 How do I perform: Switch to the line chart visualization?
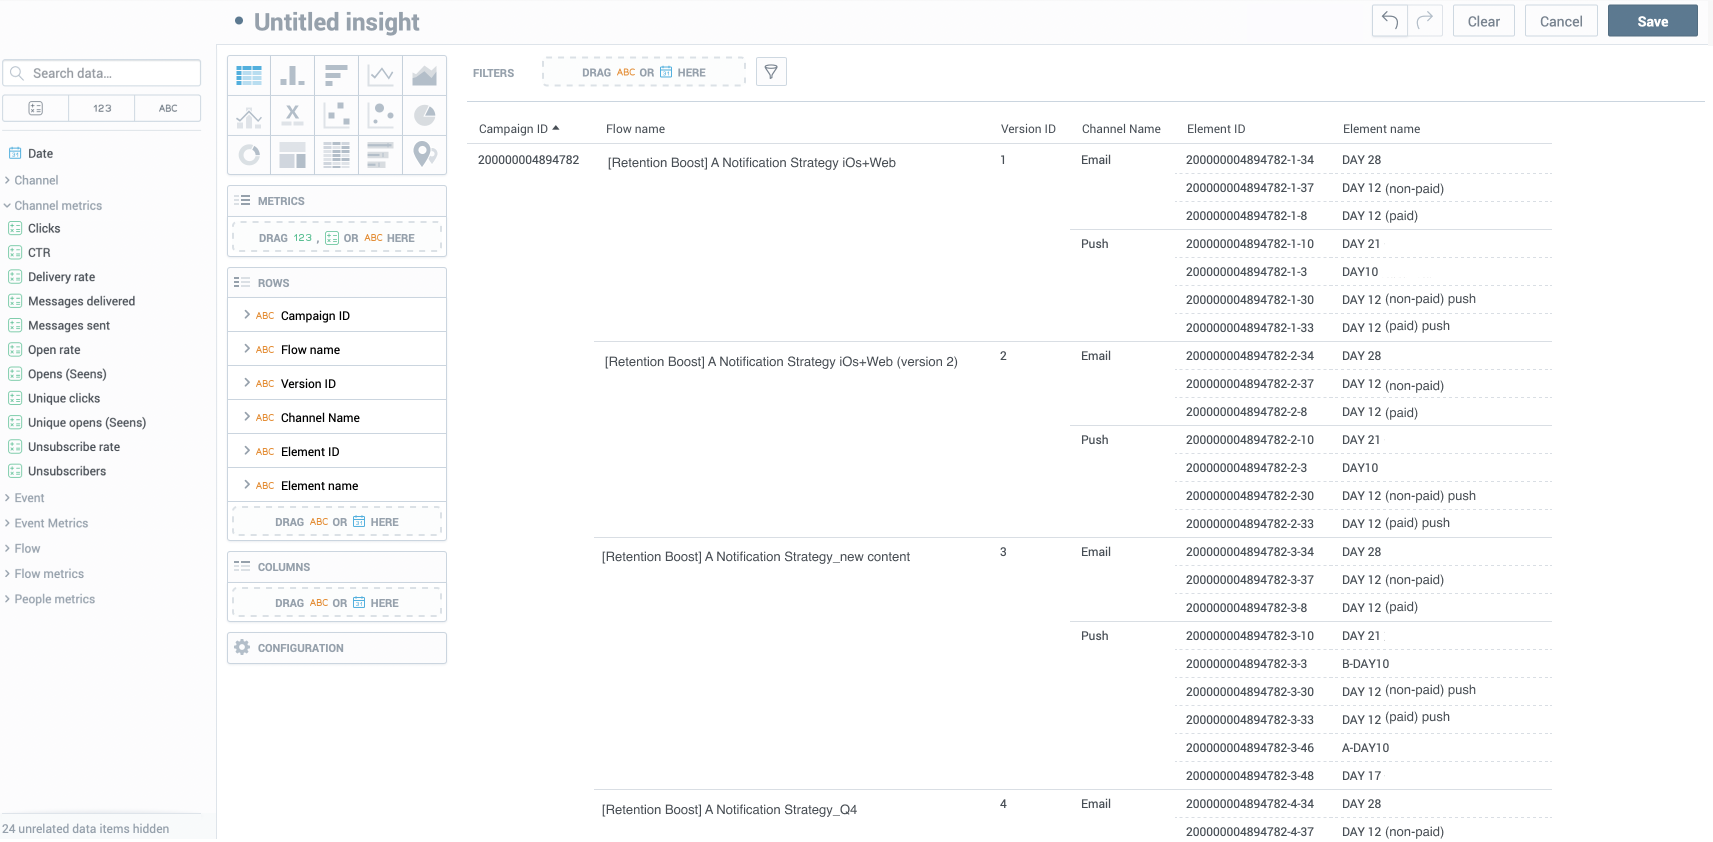pos(381,75)
